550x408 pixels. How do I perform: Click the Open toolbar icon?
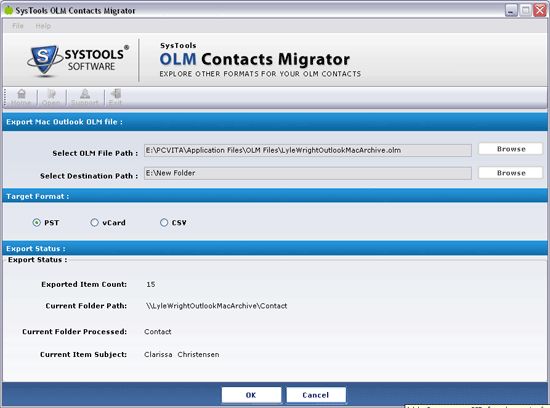(x=51, y=97)
